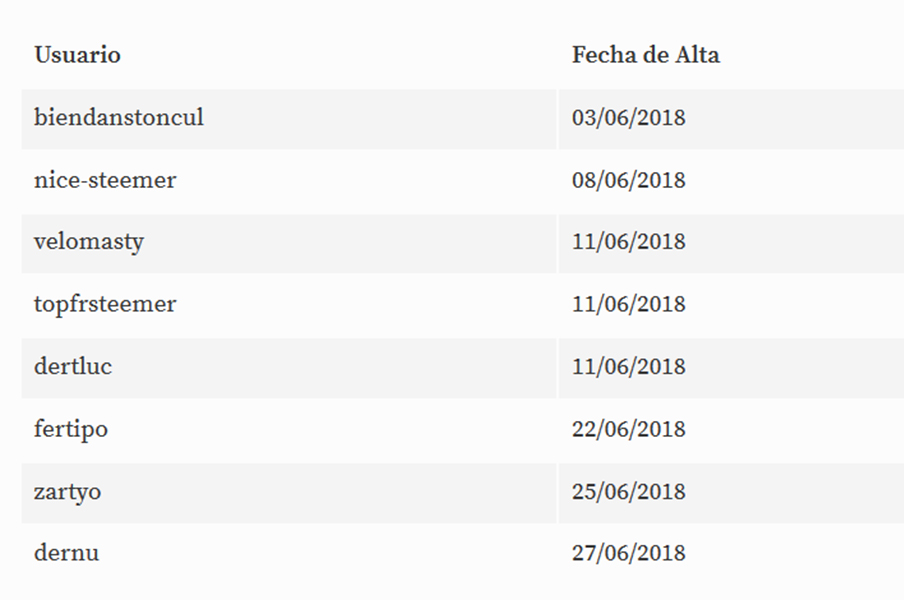Screen dimensions: 904x600
Task: Select the username biendanstoncul
Action: (x=118, y=117)
